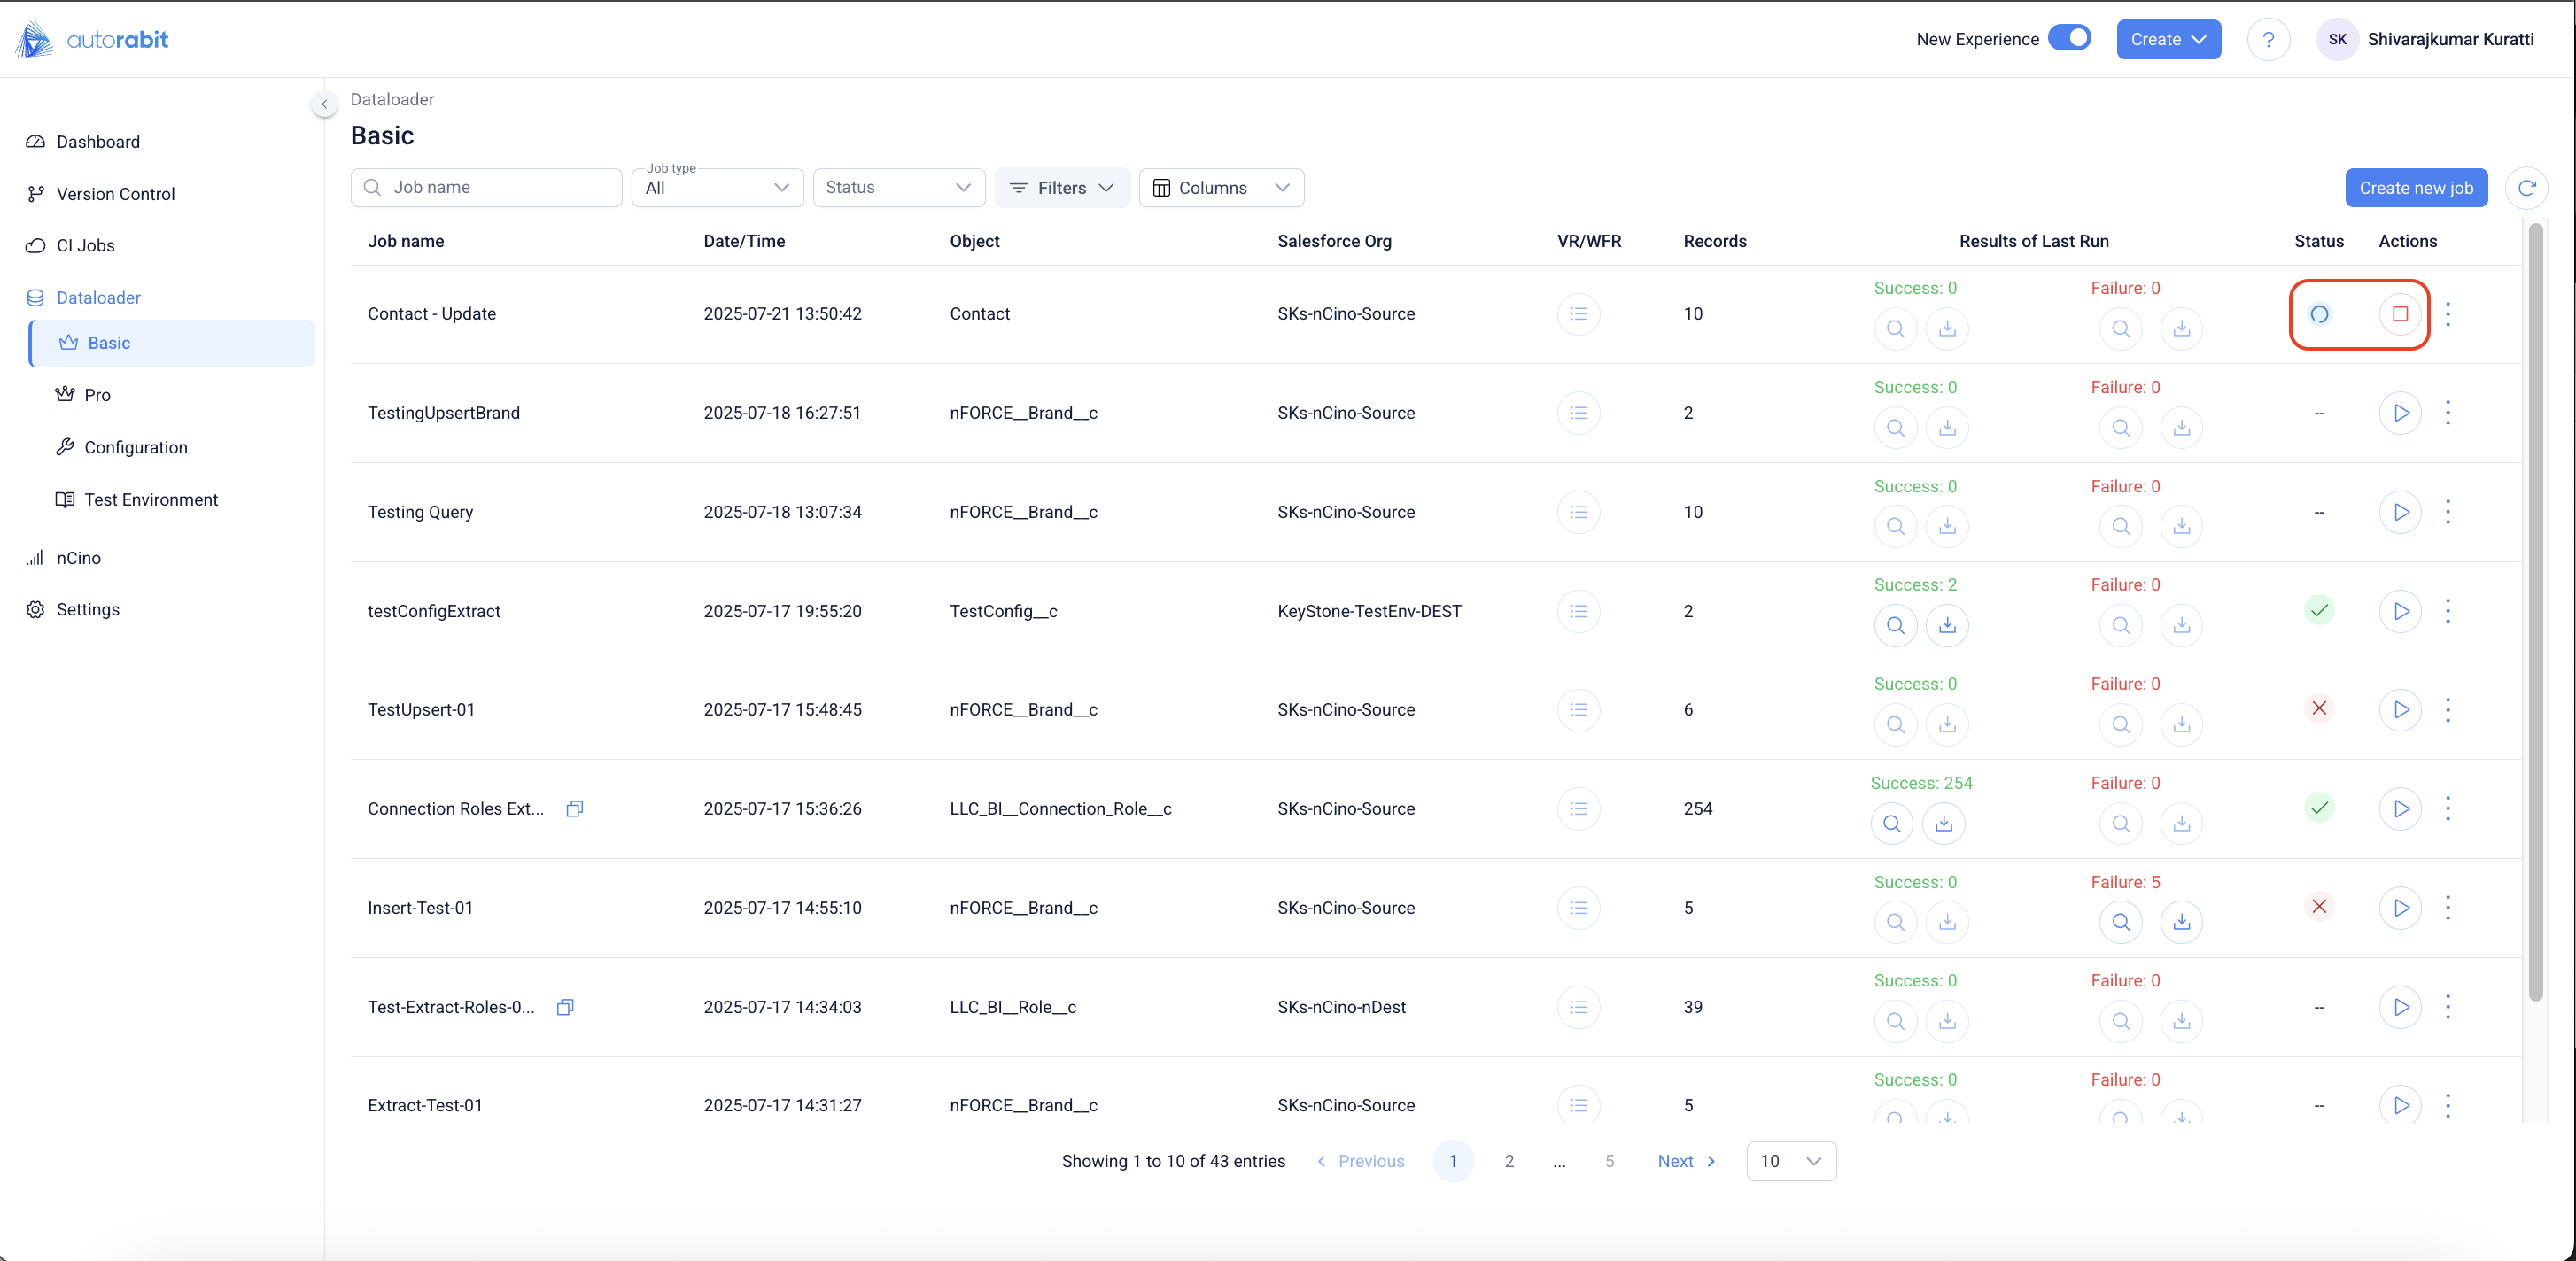Toggle the New Experience switch

coord(2069,38)
